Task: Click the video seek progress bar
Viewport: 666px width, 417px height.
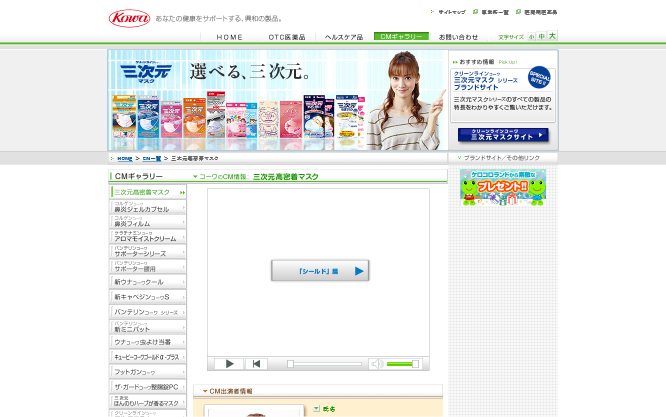Action: pyautogui.click(x=325, y=364)
